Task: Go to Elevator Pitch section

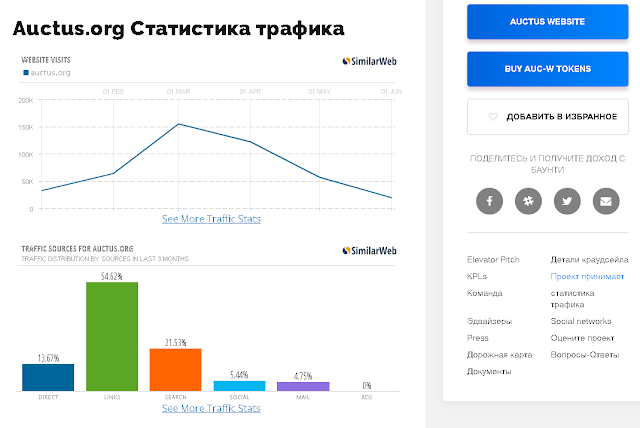Action: tap(493, 259)
